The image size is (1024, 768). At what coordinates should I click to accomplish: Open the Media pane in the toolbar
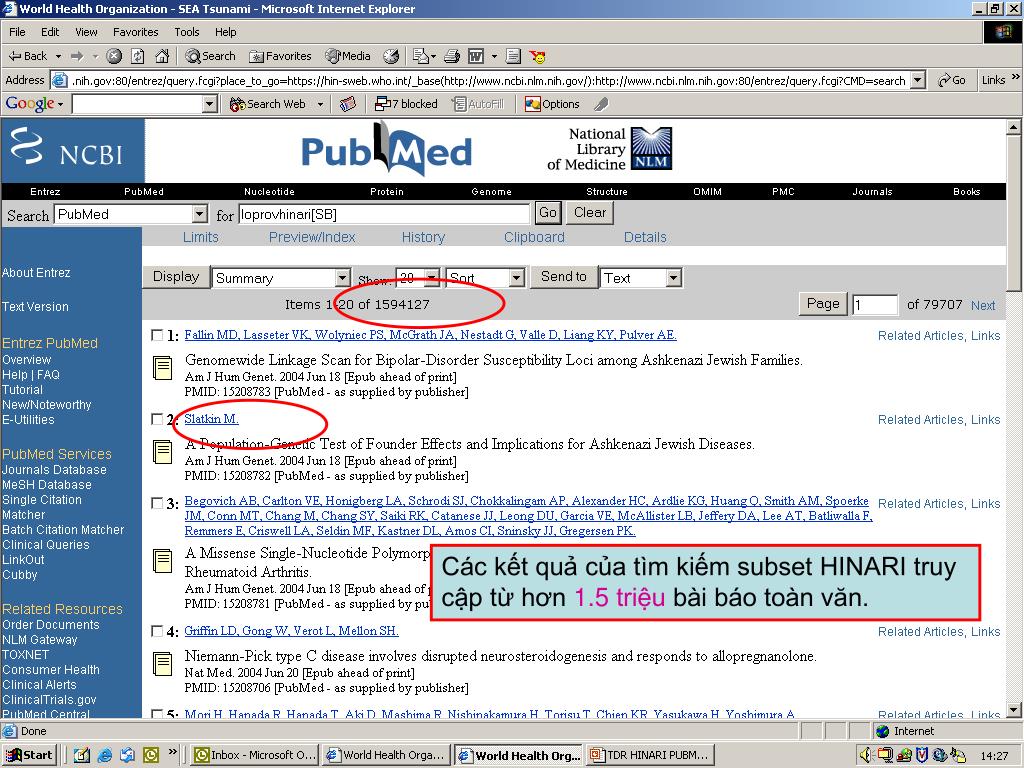pos(348,56)
